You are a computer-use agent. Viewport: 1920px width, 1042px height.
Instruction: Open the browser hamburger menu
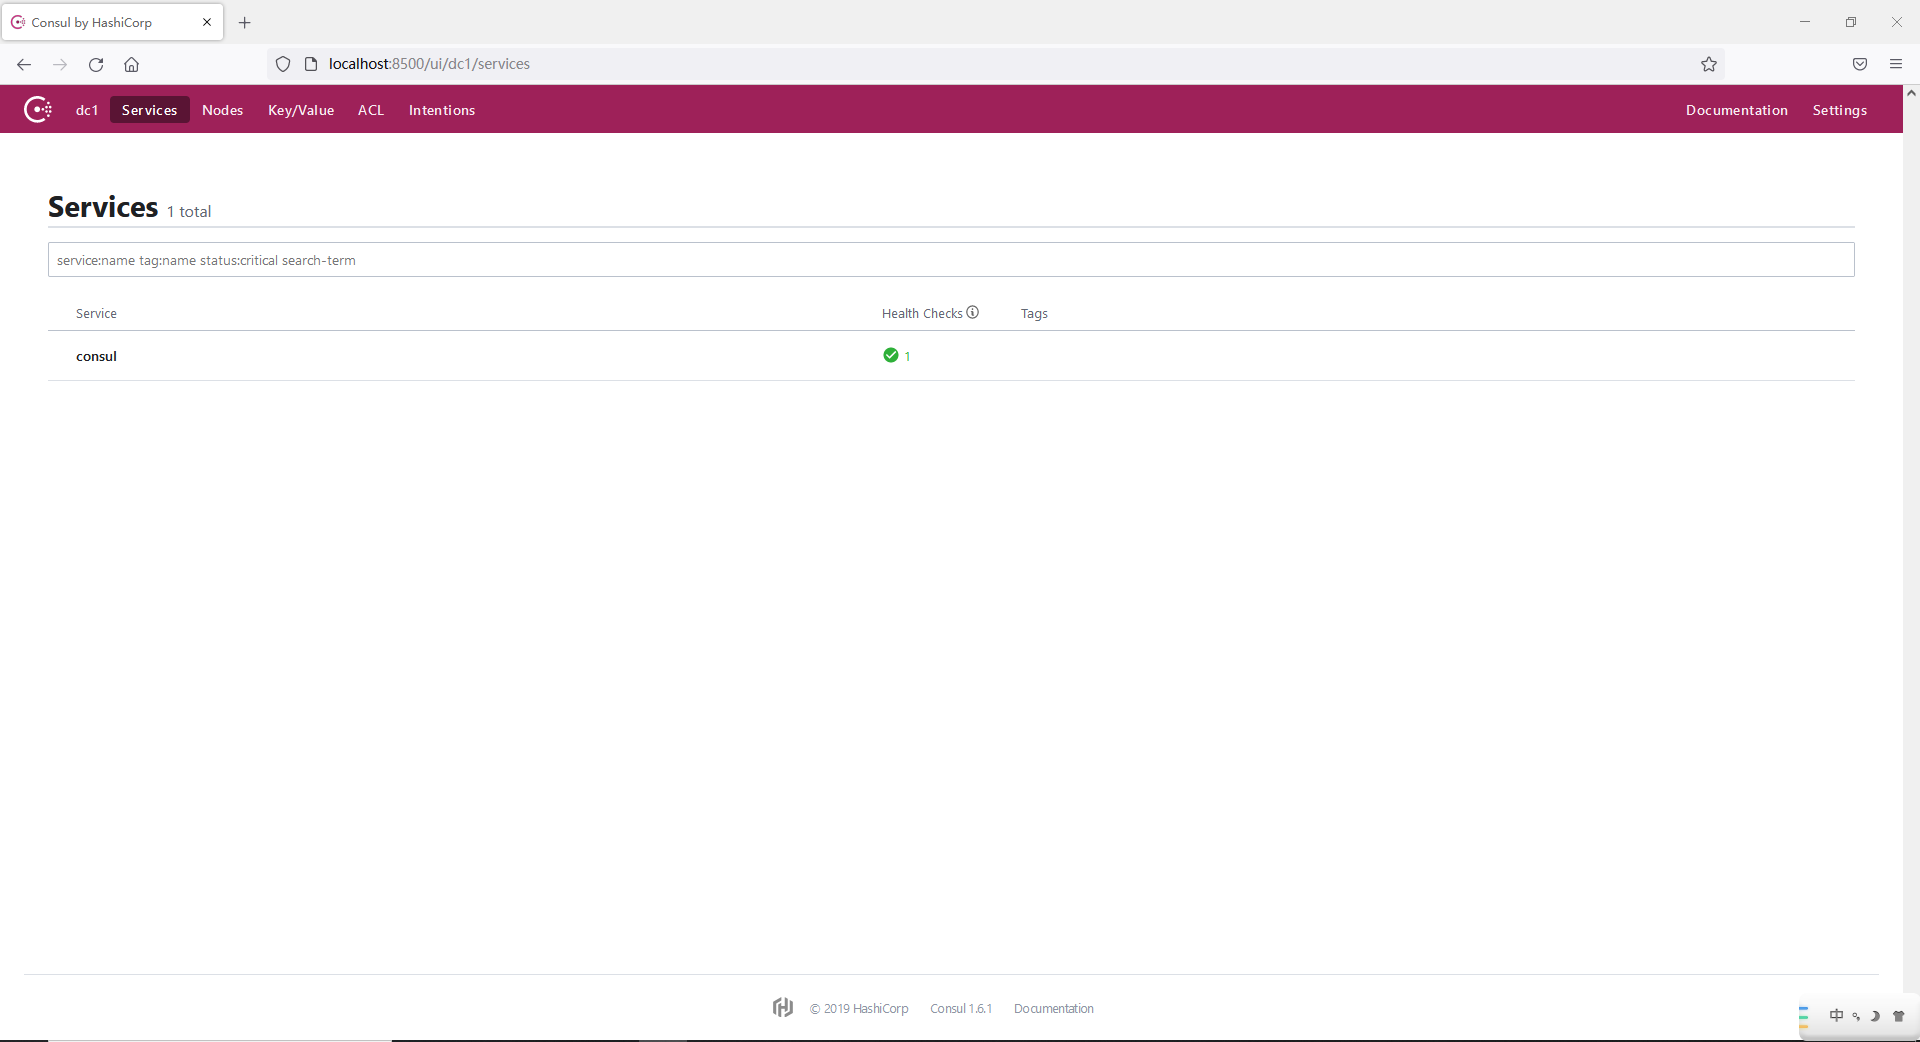point(1896,64)
